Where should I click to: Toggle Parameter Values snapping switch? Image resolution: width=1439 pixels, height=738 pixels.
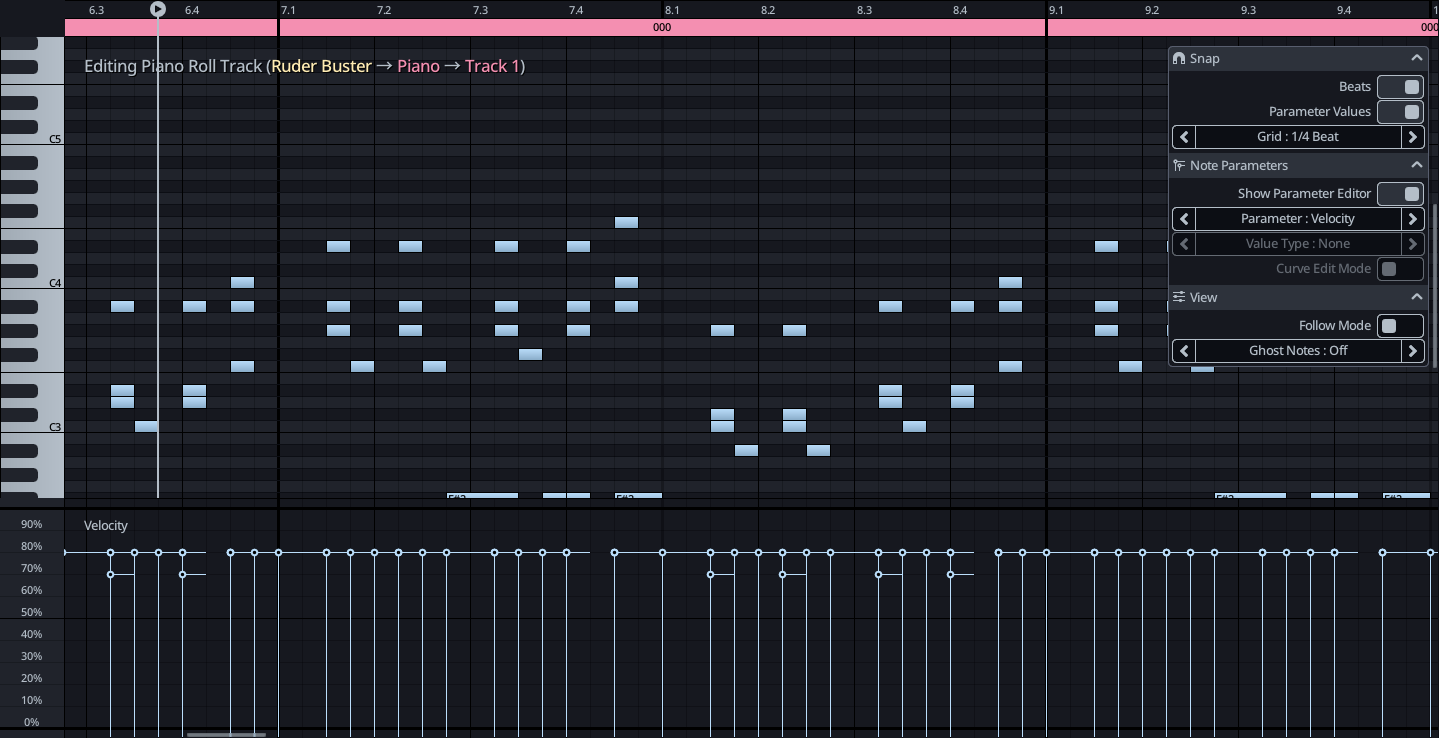coord(1400,112)
